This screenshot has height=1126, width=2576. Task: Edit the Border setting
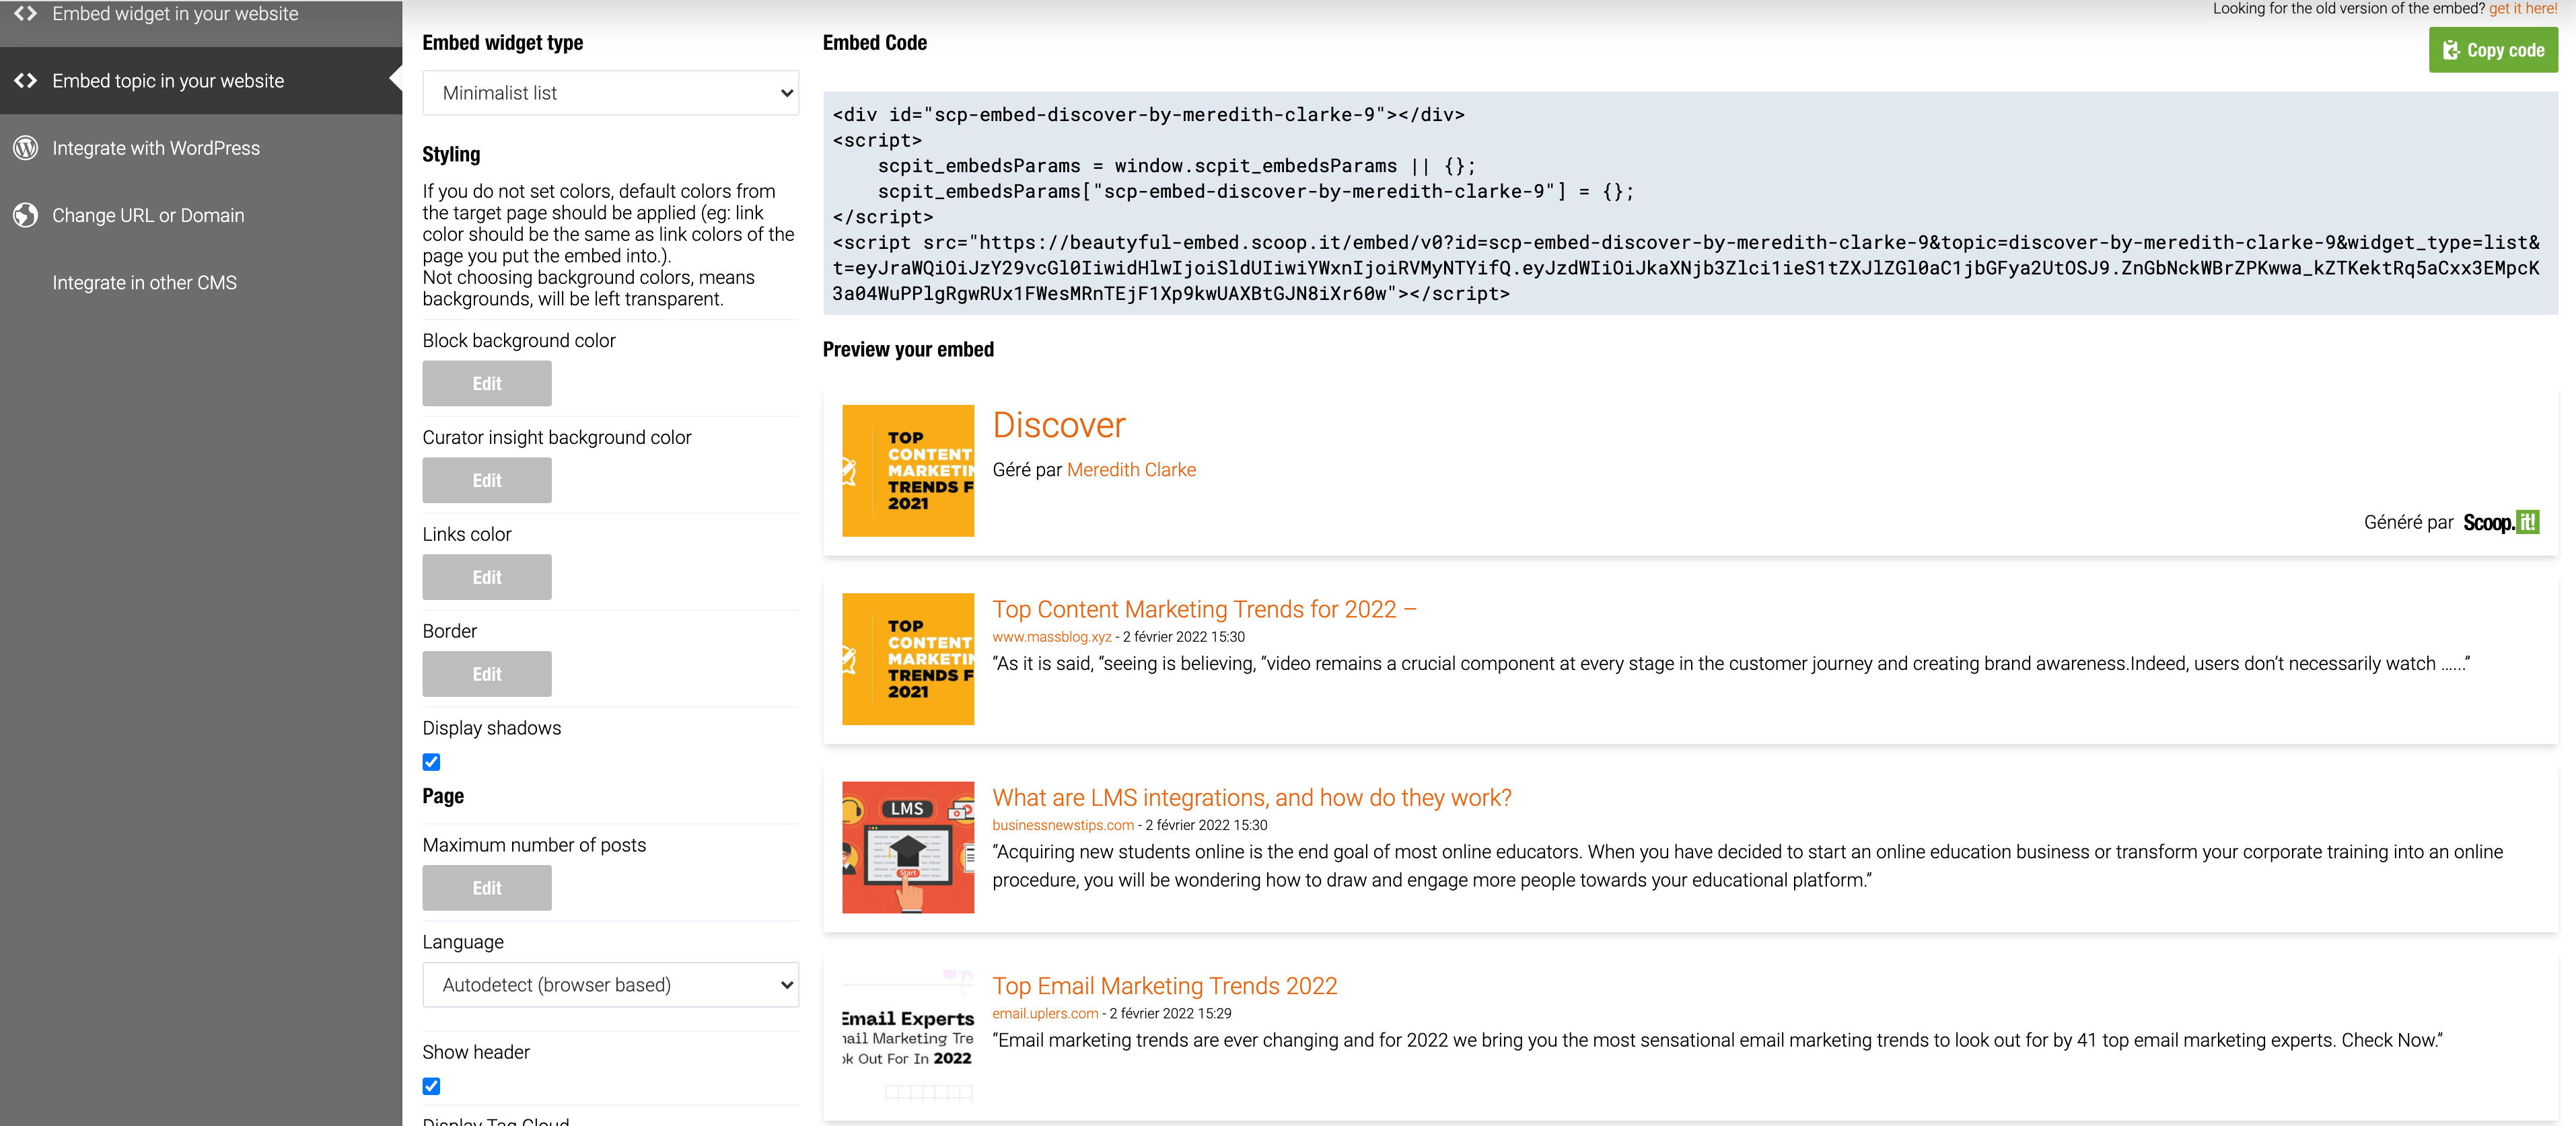point(487,675)
